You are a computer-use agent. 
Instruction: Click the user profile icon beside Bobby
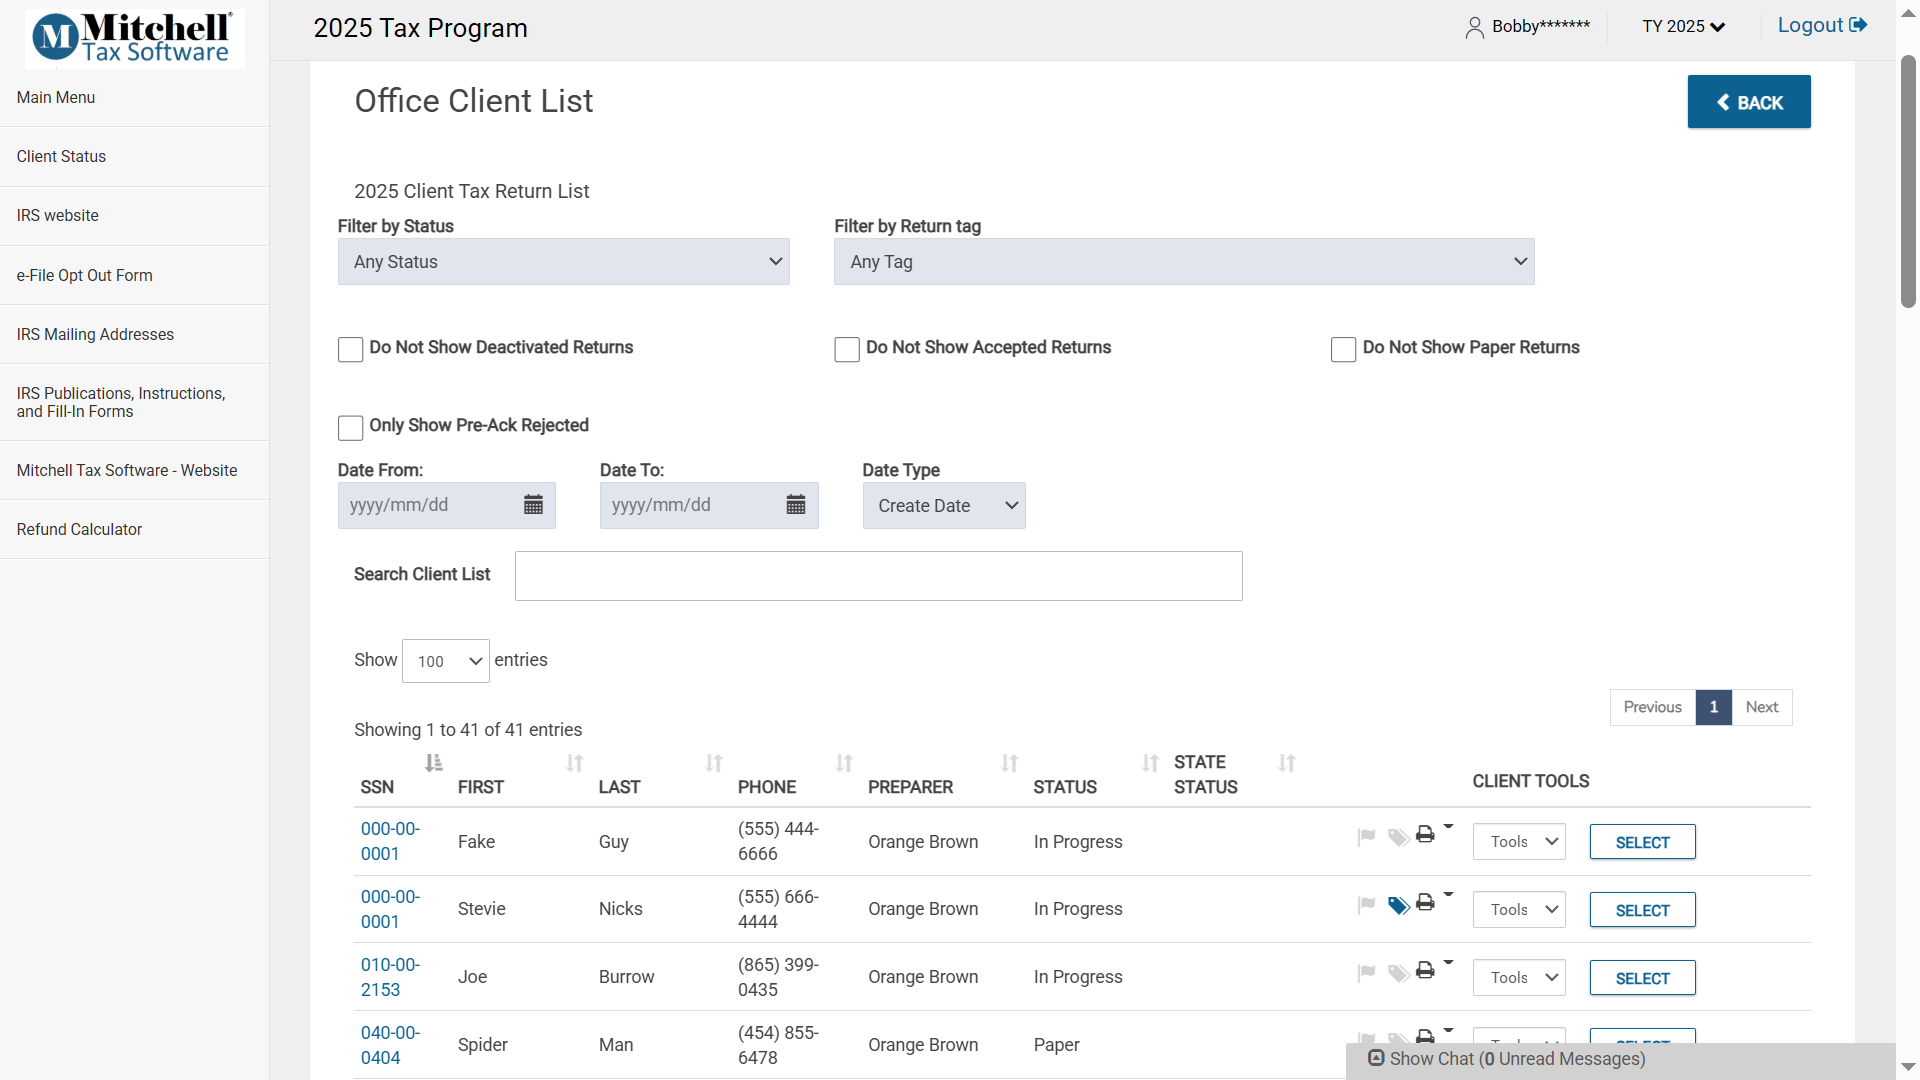(x=1474, y=27)
